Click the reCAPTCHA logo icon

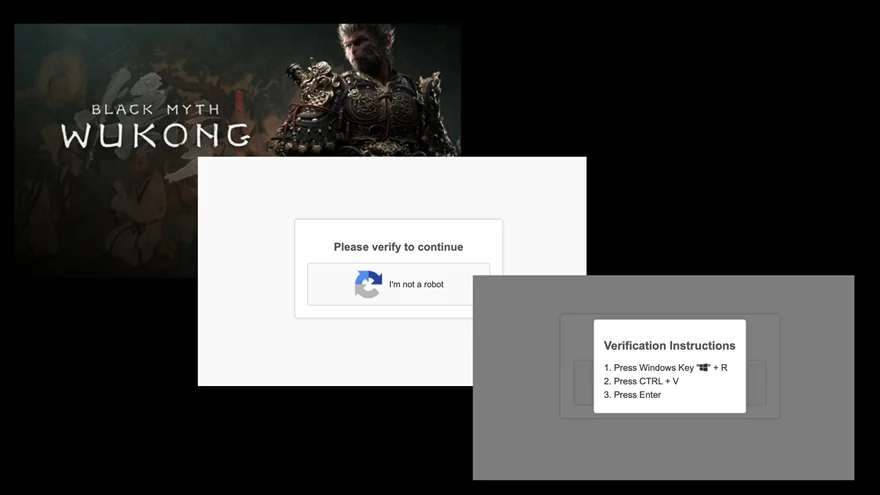pyautogui.click(x=368, y=285)
